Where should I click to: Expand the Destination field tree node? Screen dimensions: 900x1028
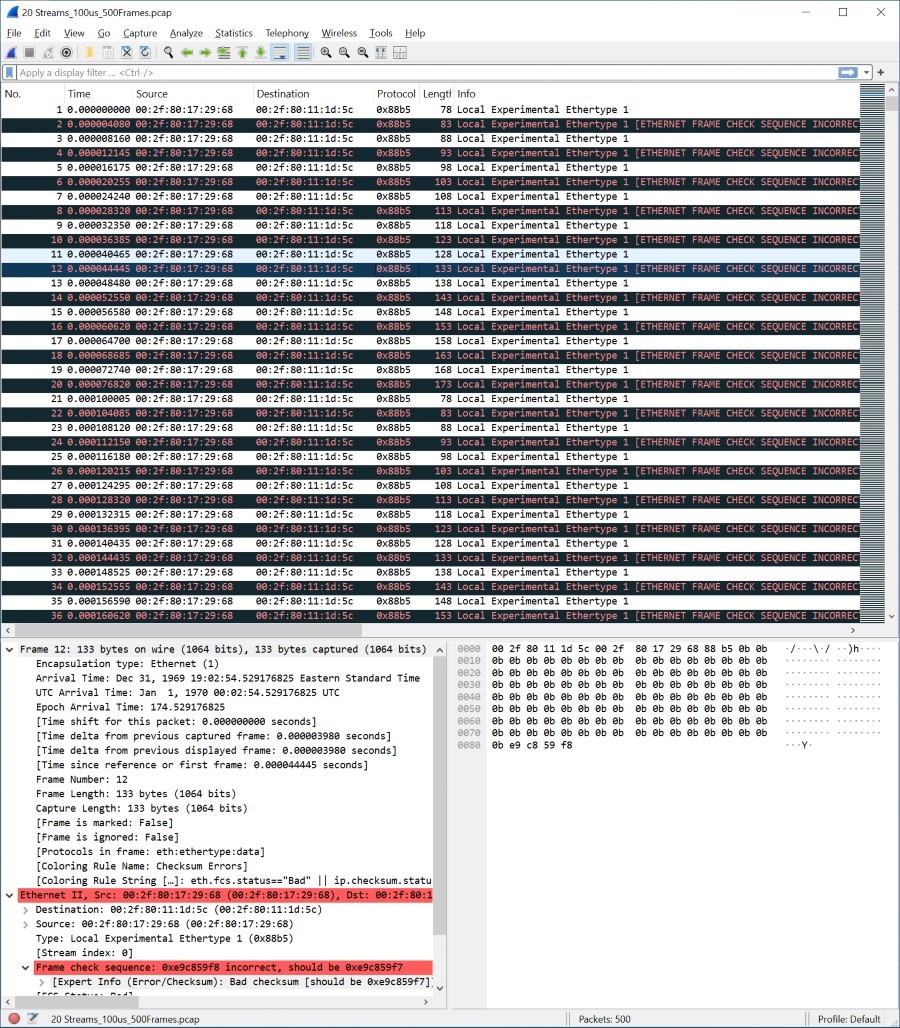coord(26,910)
